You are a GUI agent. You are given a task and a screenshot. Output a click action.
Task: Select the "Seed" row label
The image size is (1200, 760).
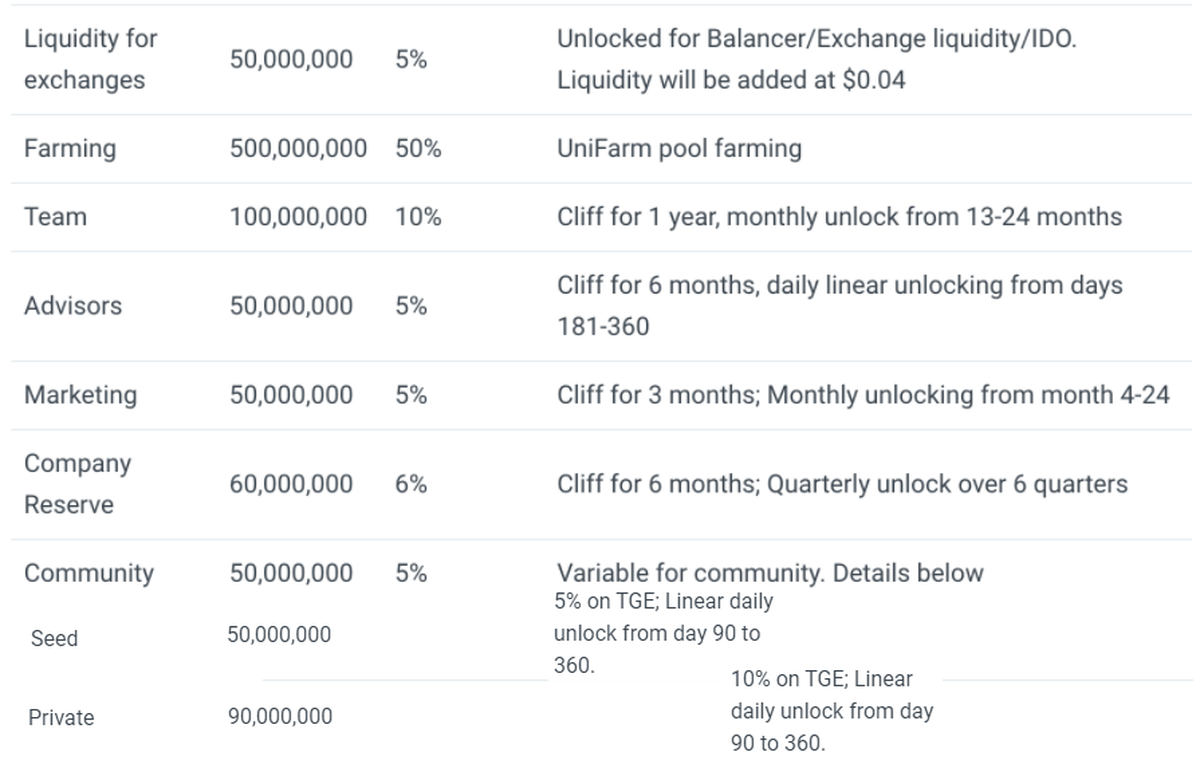54,638
